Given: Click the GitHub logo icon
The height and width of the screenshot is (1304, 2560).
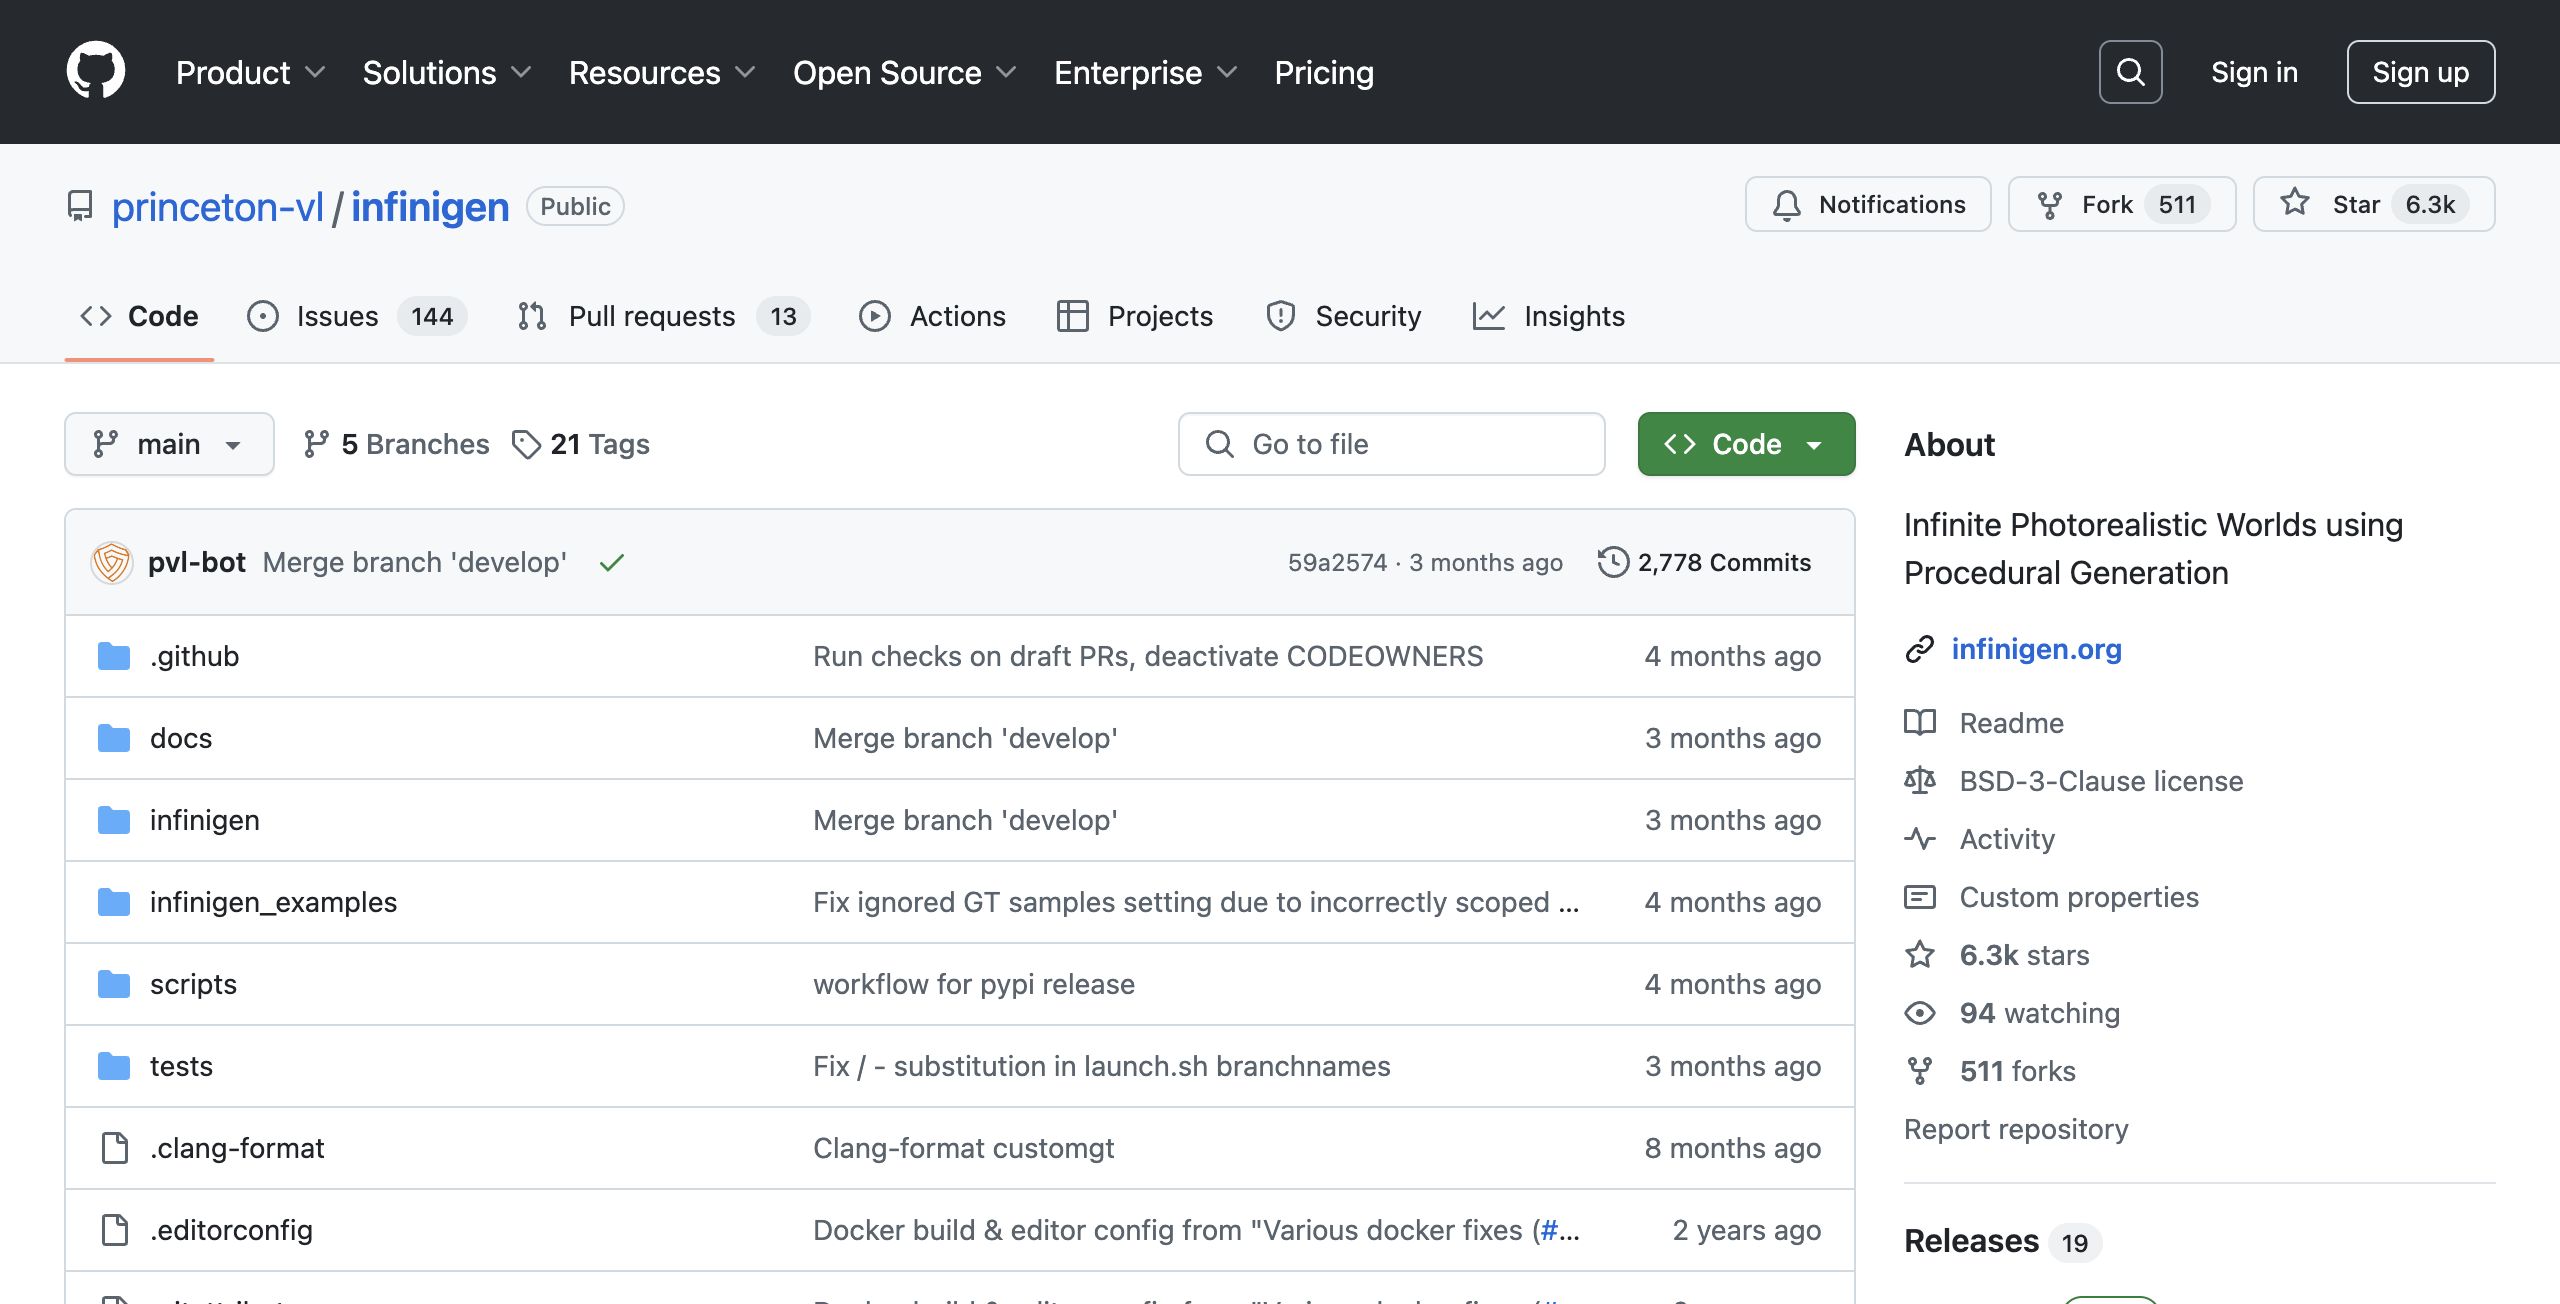Looking at the screenshot, I should (96, 71).
